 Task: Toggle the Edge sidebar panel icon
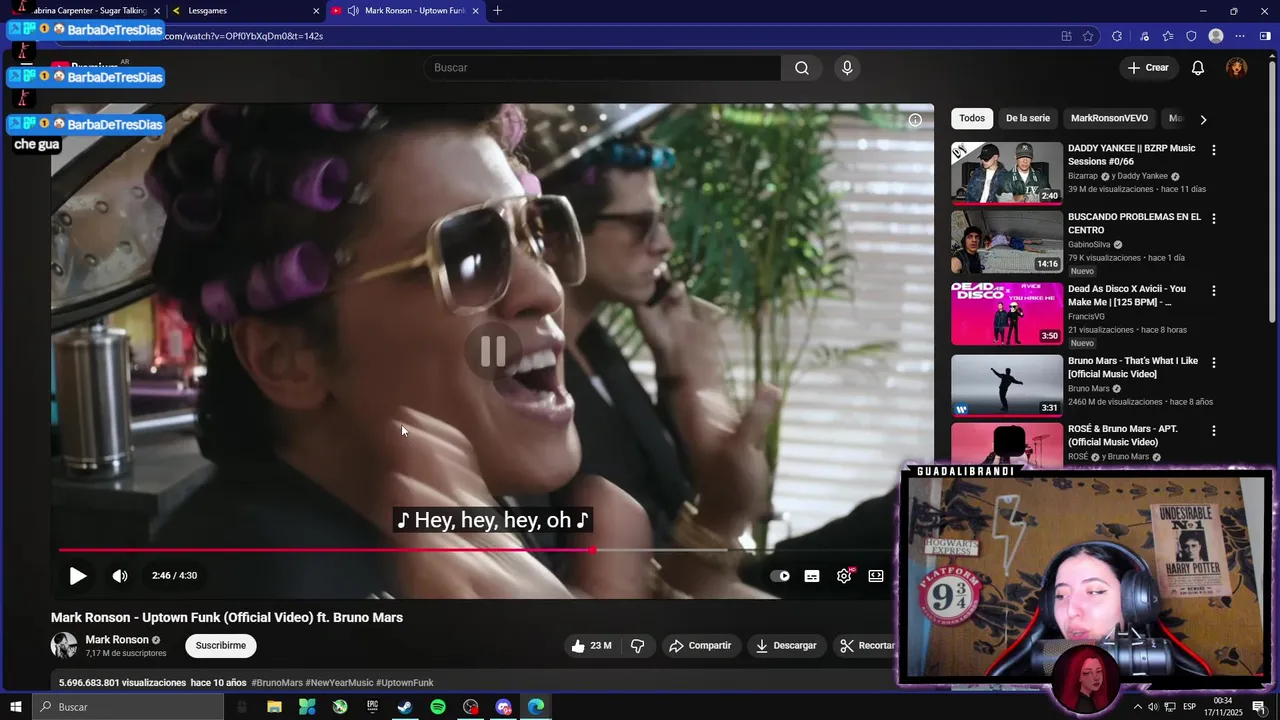(x=1265, y=36)
